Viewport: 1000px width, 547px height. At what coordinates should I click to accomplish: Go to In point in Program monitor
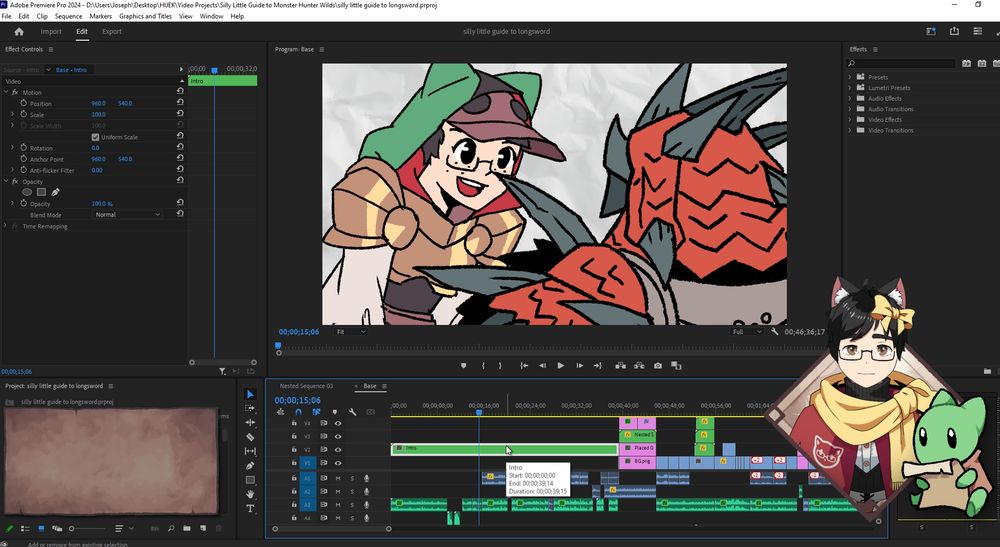click(524, 366)
